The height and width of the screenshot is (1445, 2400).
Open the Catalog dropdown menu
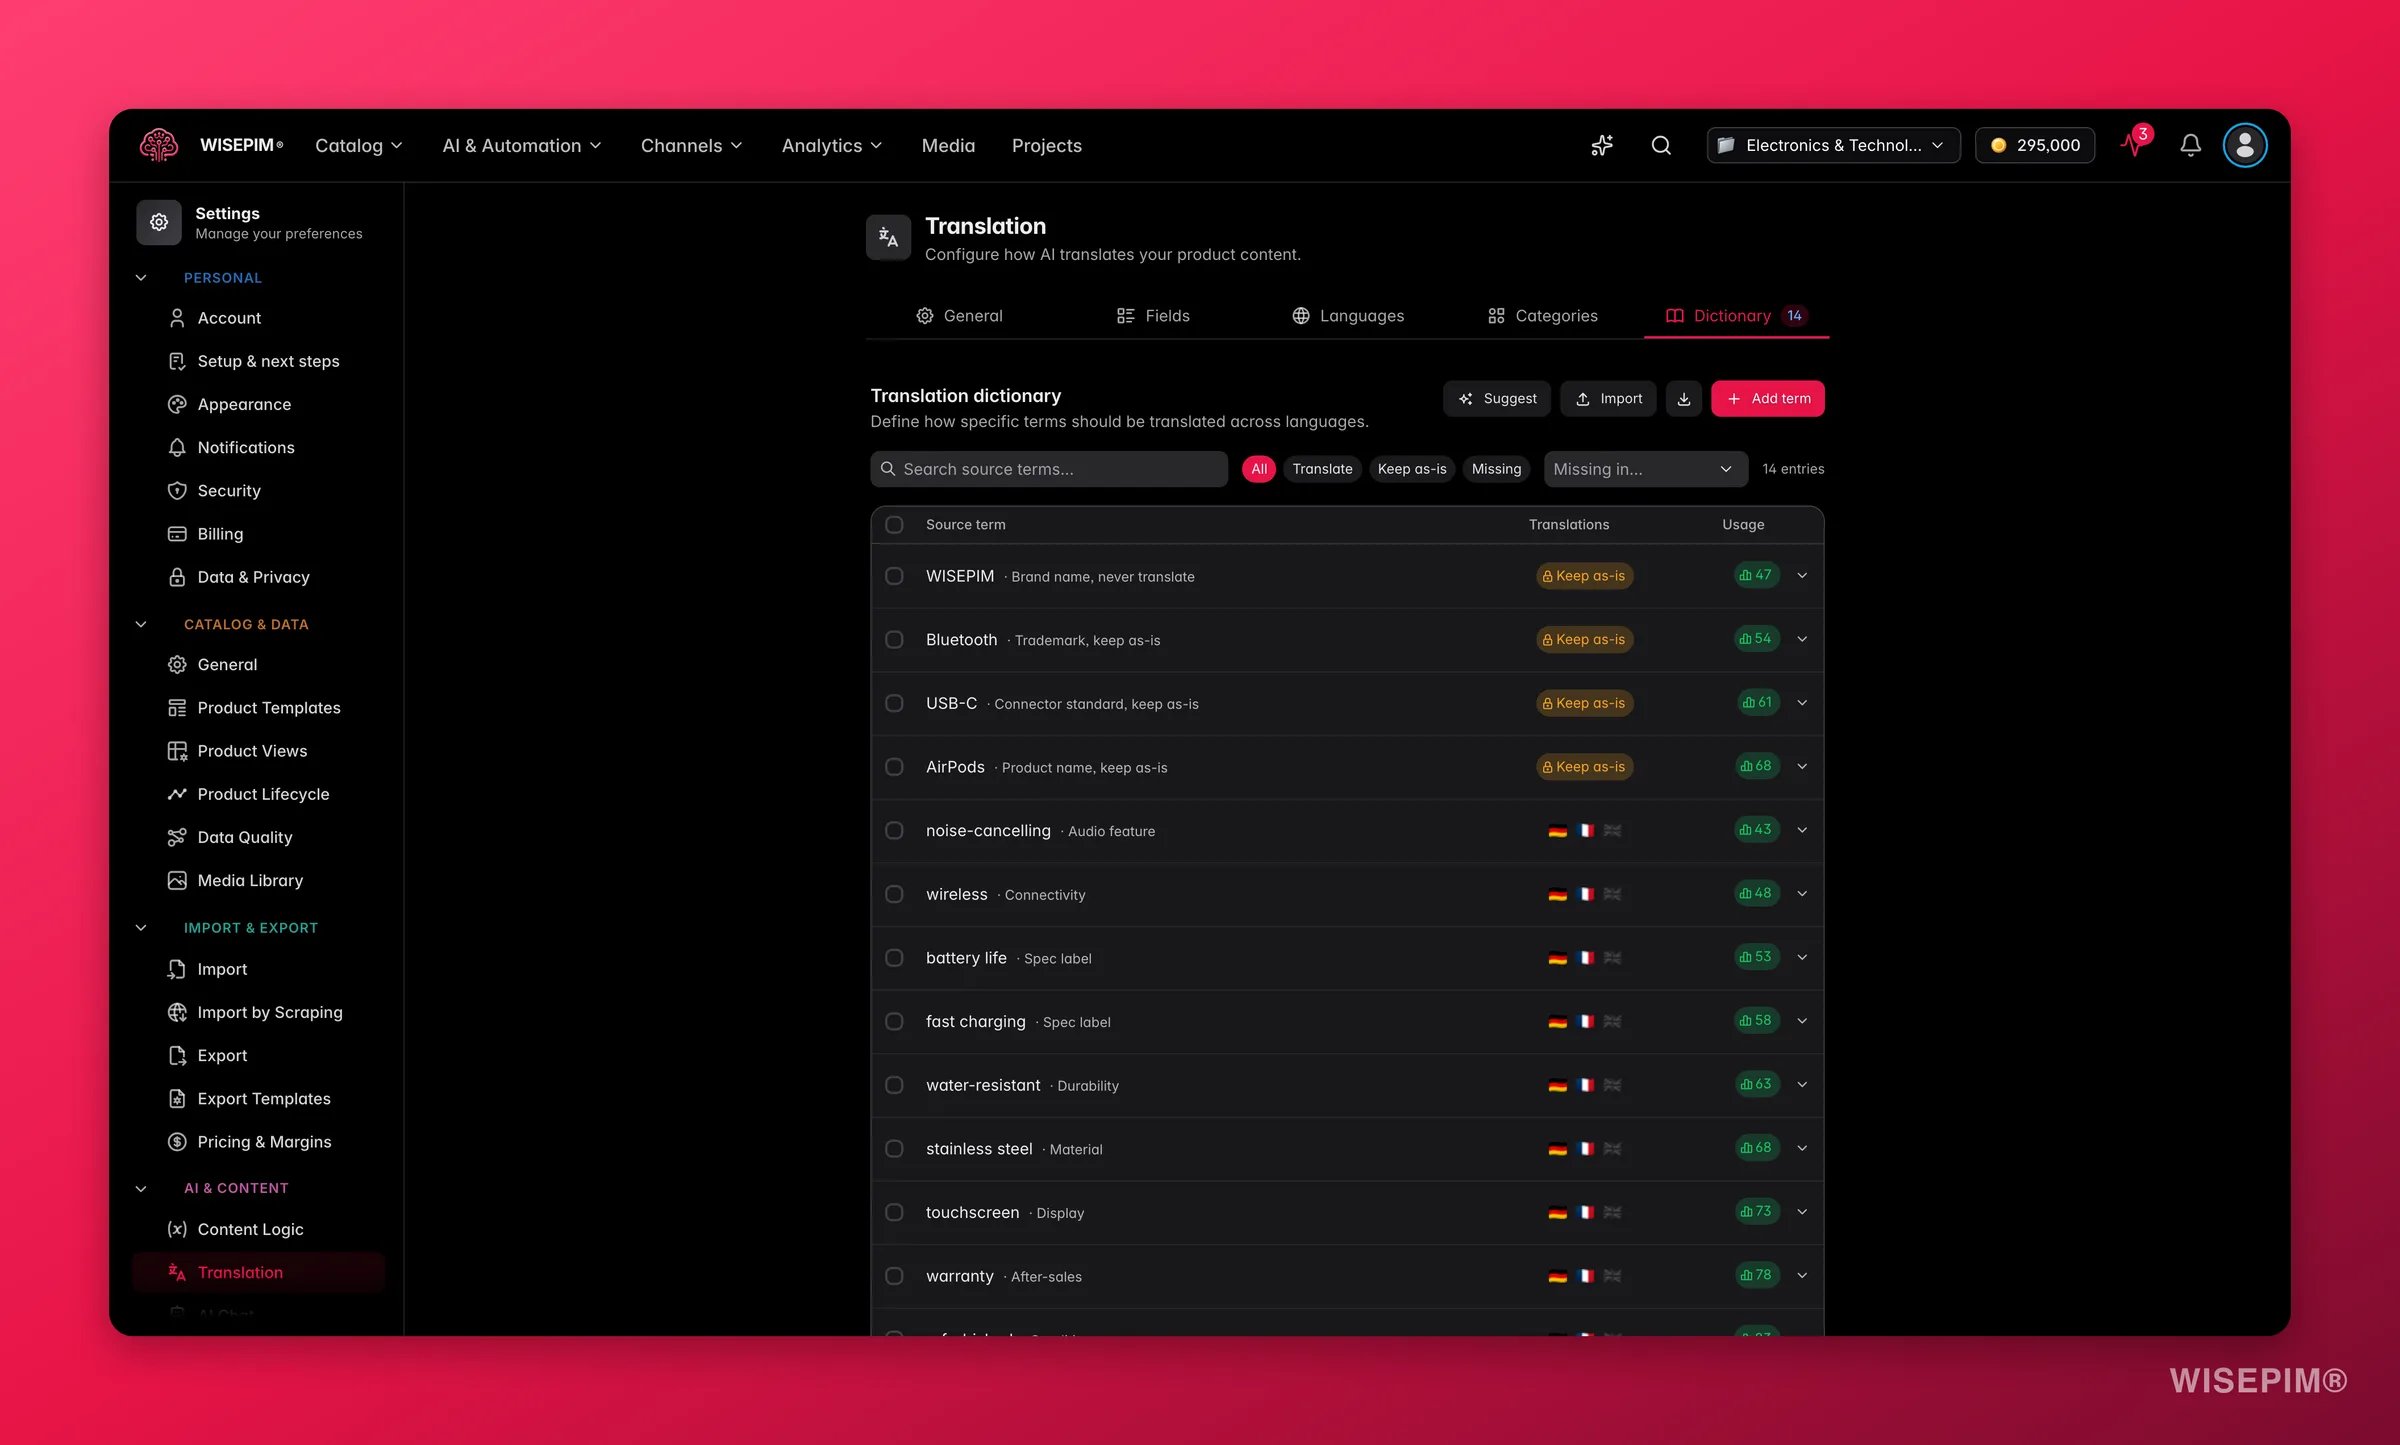(359, 145)
